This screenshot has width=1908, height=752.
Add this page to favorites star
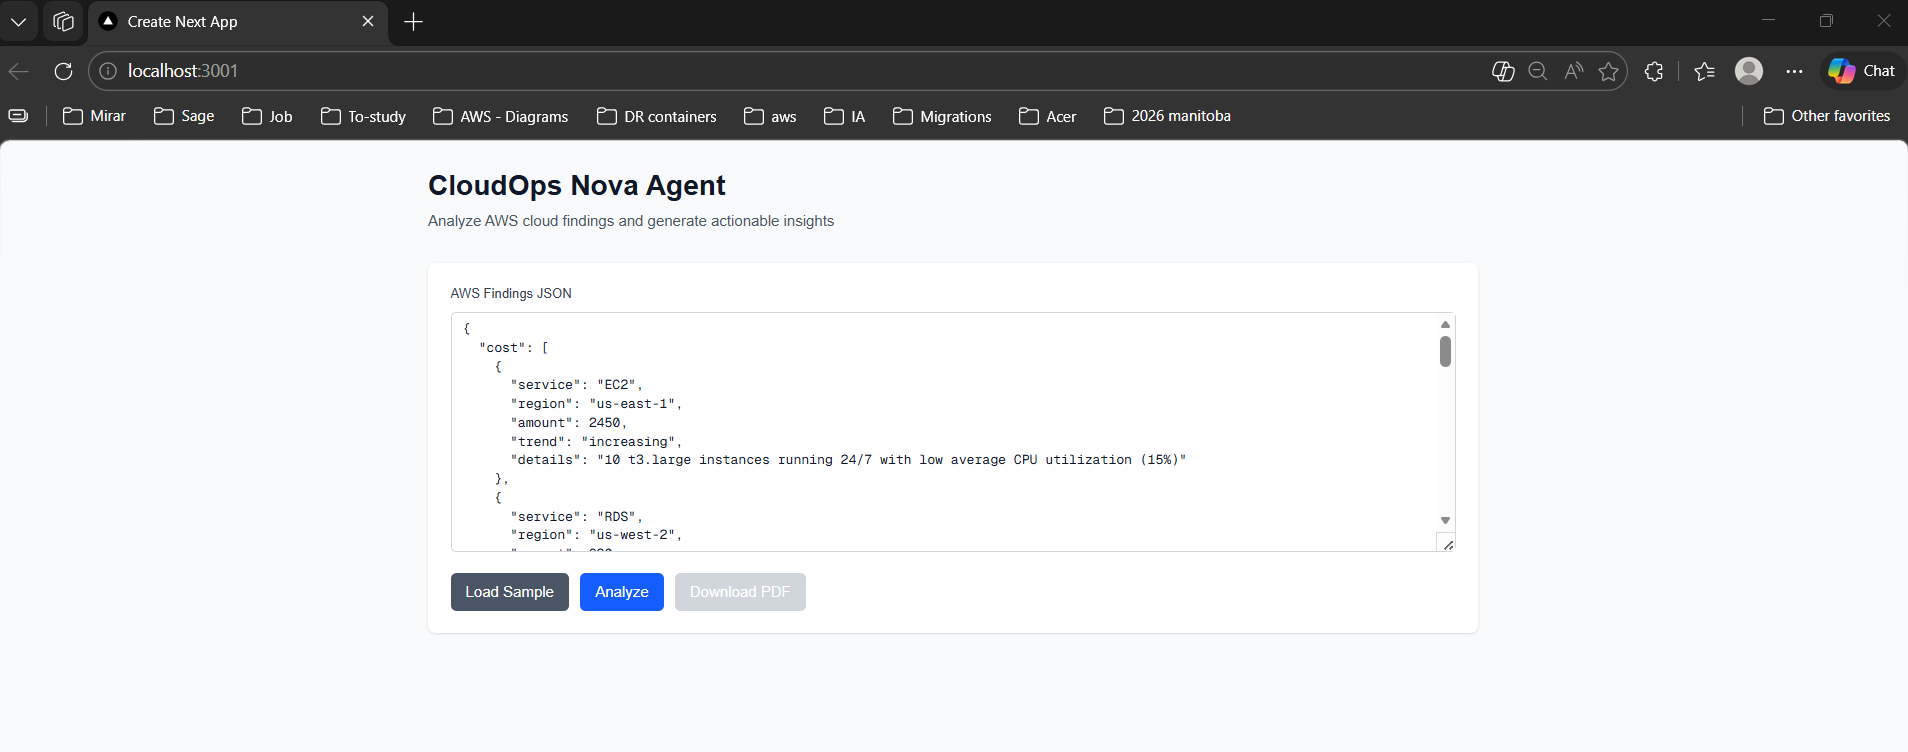[1608, 71]
